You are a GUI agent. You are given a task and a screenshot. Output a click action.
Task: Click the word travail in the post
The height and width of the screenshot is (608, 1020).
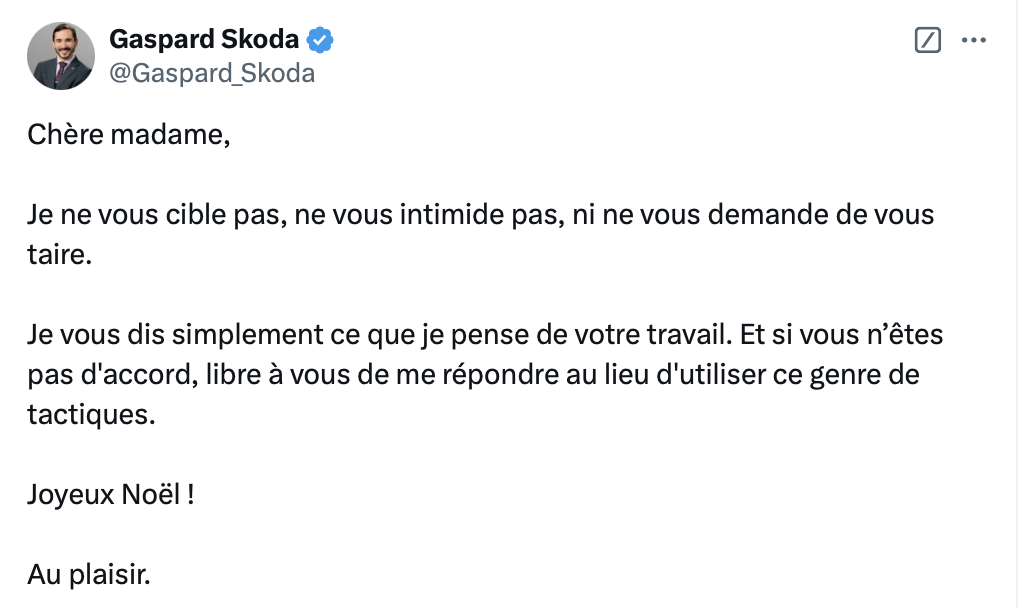[x=690, y=335]
